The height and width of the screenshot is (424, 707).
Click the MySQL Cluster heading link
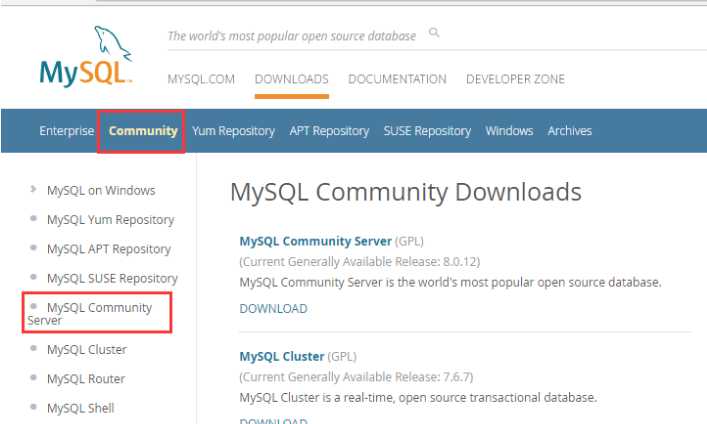point(282,356)
